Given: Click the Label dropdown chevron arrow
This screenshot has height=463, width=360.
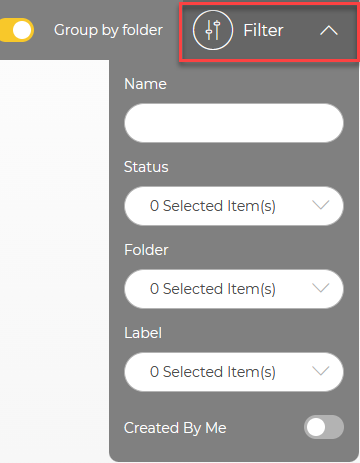Looking at the screenshot, I should [321, 371].
